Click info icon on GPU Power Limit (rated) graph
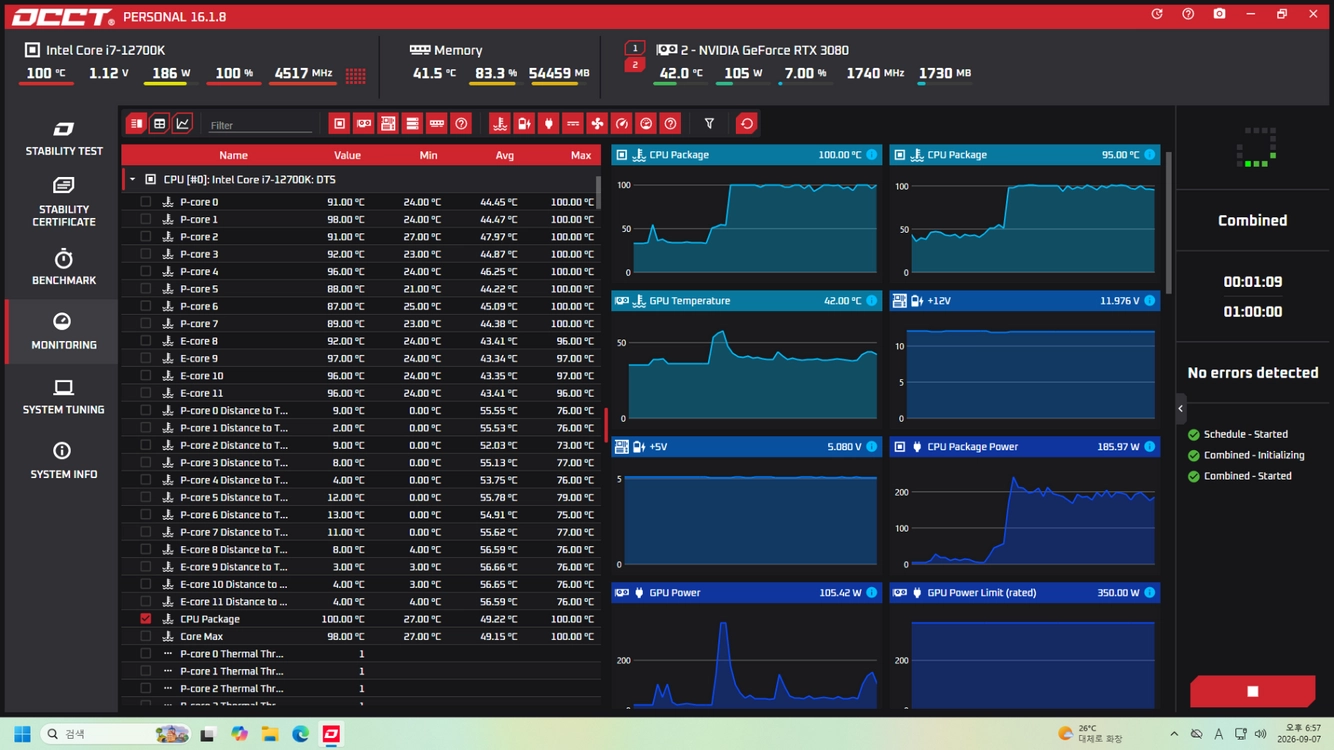Image resolution: width=1334 pixels, height=750 pixels. point(1150,593)
